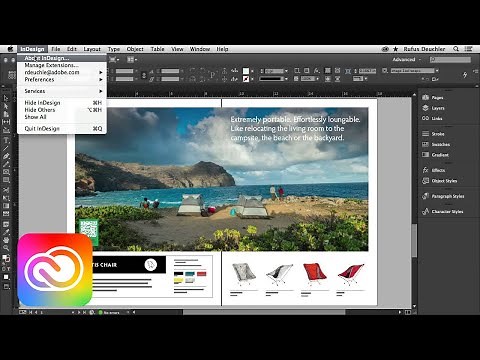Open the Layers panel
The height and width of the screenshot is (360, 480).
(x=433, y=108)
